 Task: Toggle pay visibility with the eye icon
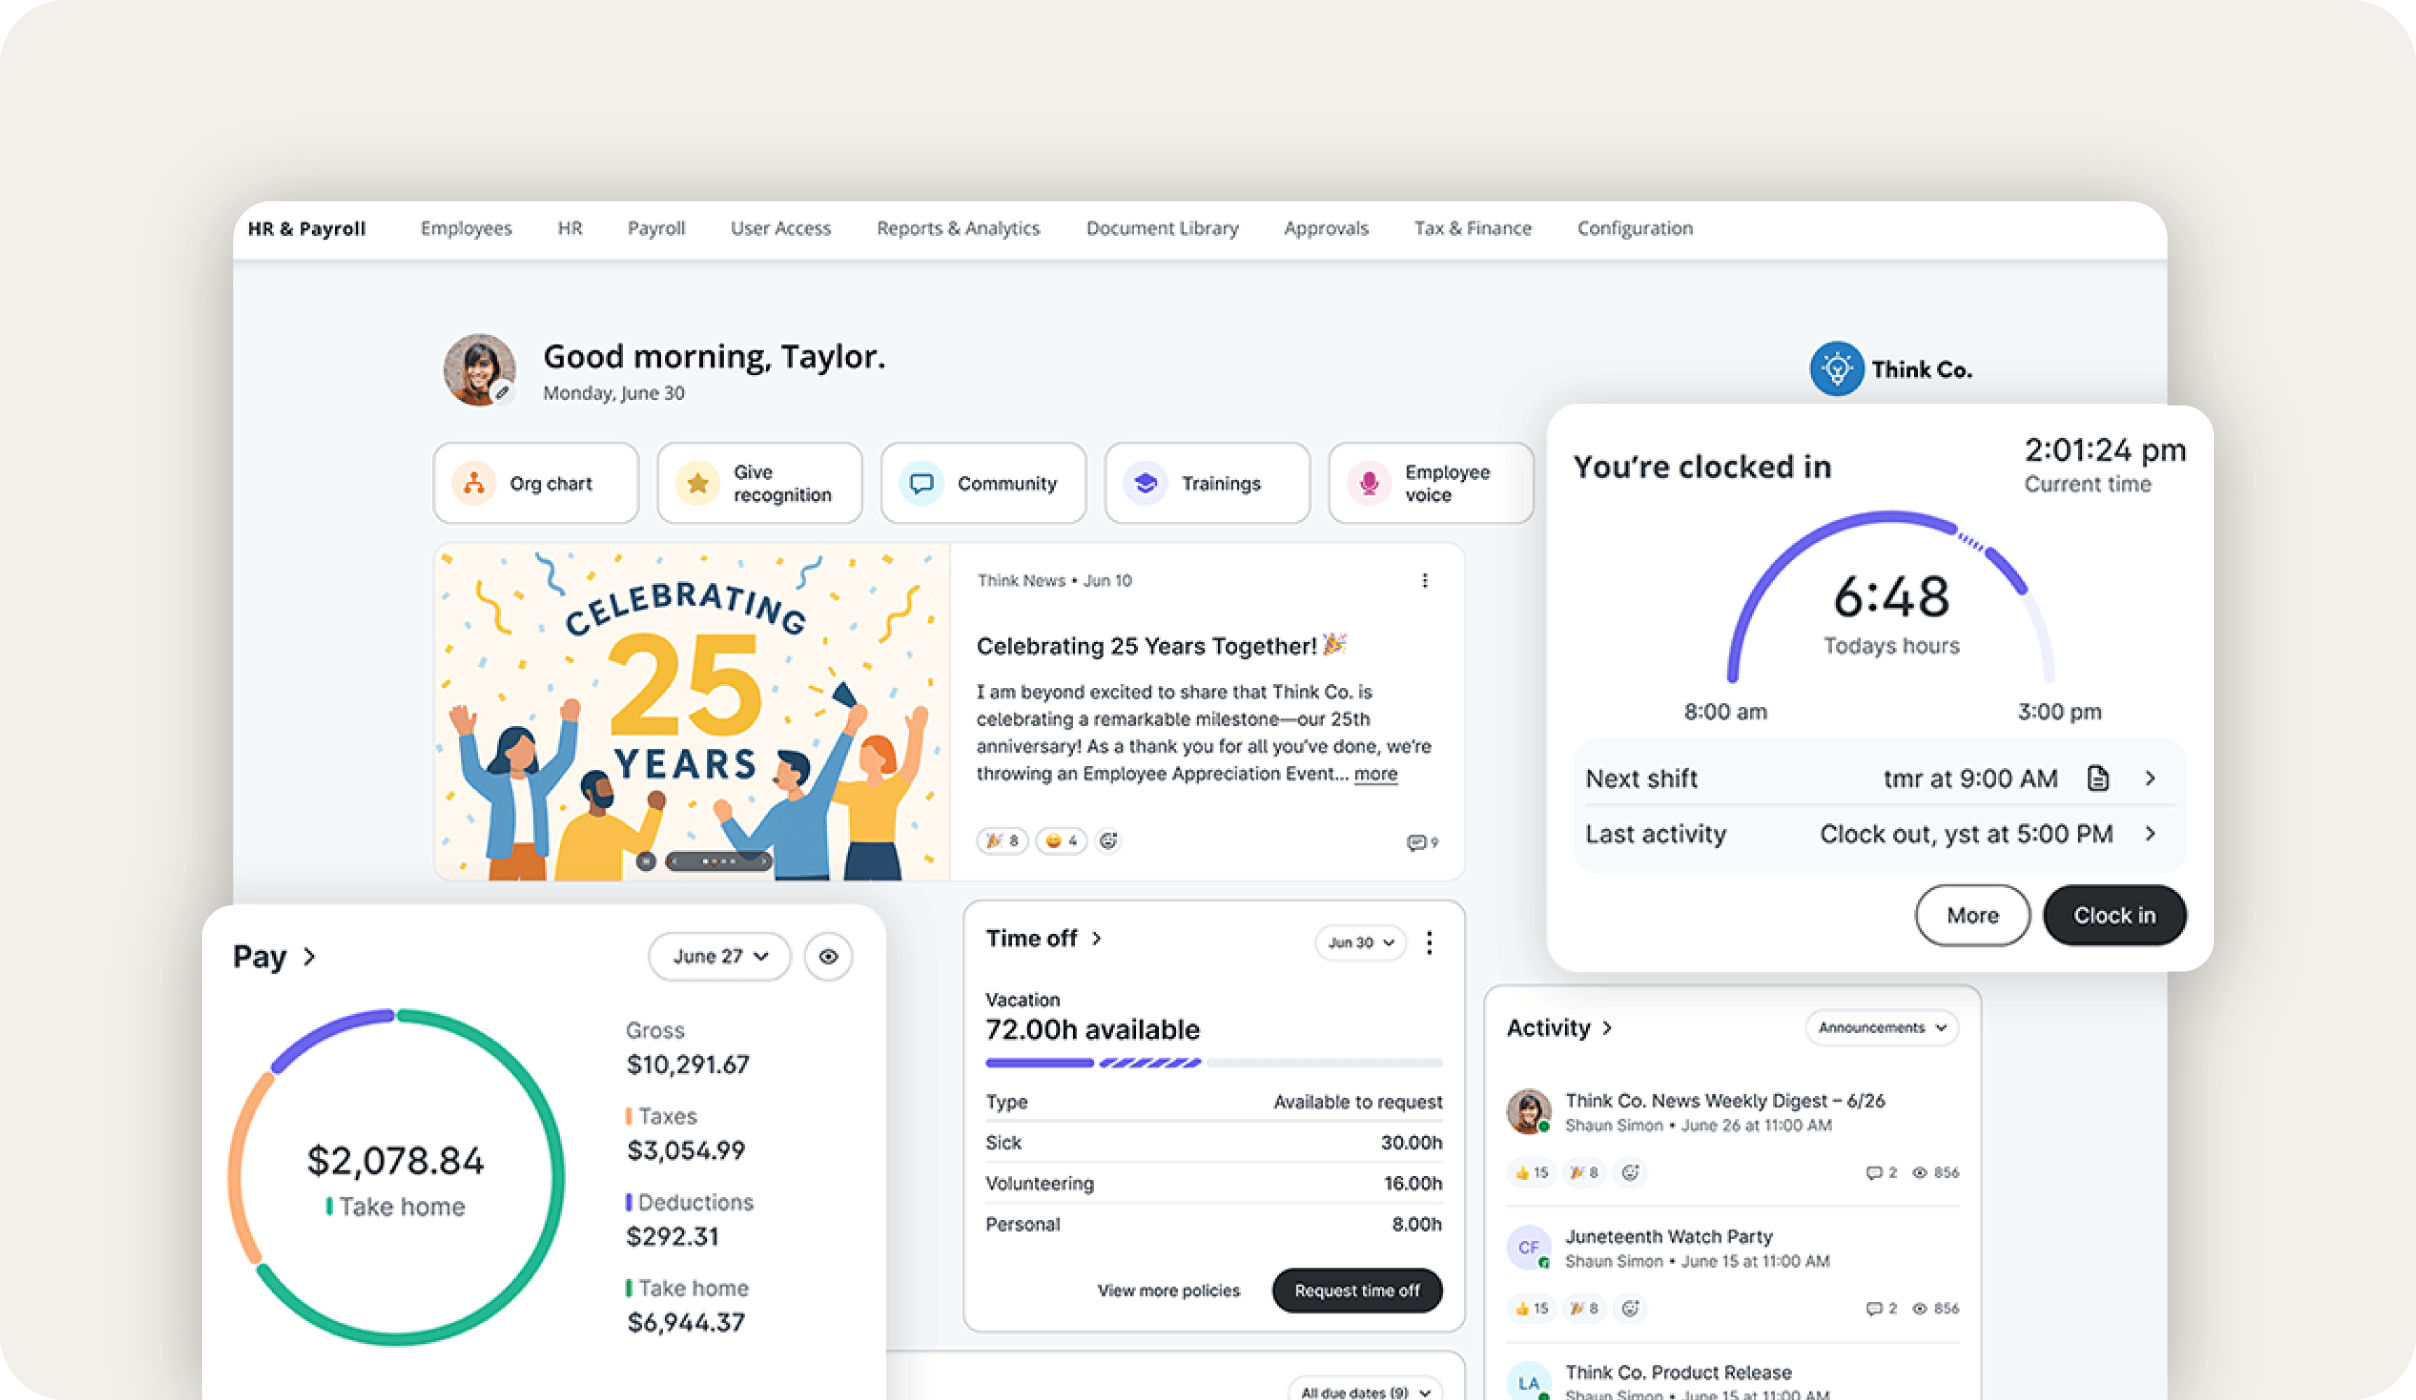[x=828, y=956]
